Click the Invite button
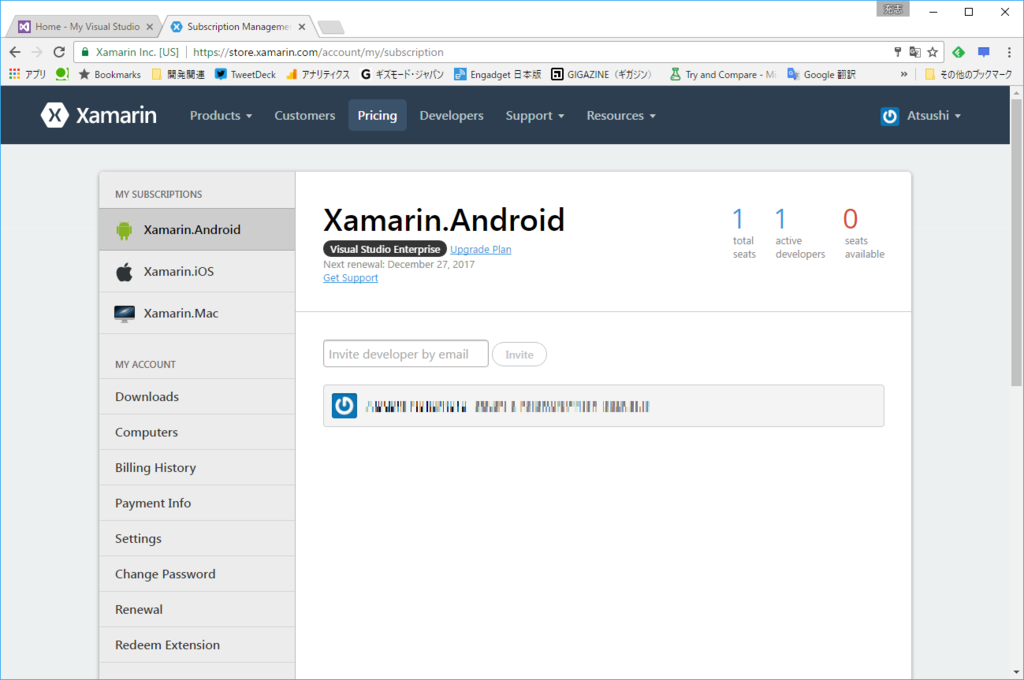Image resolution: width=1024 pixels, height=680 pixels. 519,355
